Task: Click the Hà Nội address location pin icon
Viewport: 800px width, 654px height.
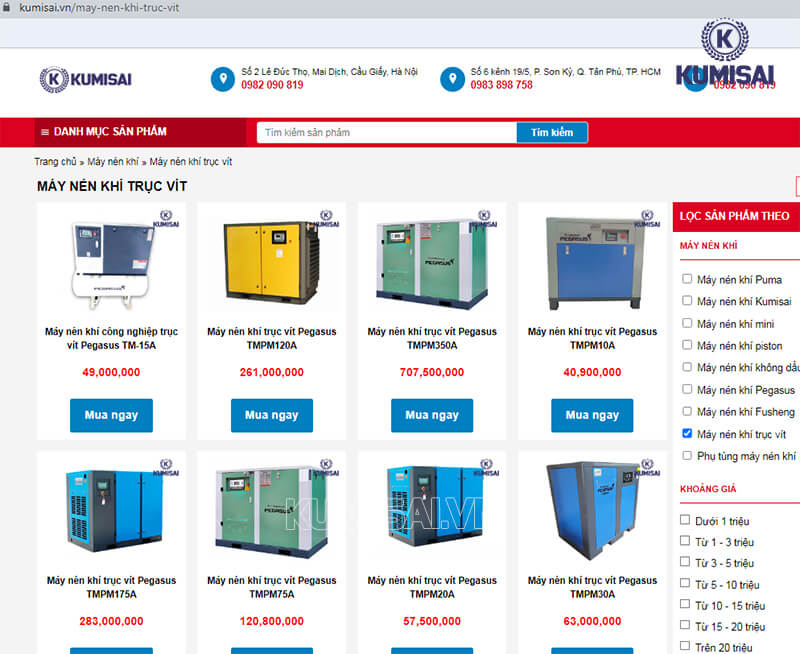Action: 223,79
